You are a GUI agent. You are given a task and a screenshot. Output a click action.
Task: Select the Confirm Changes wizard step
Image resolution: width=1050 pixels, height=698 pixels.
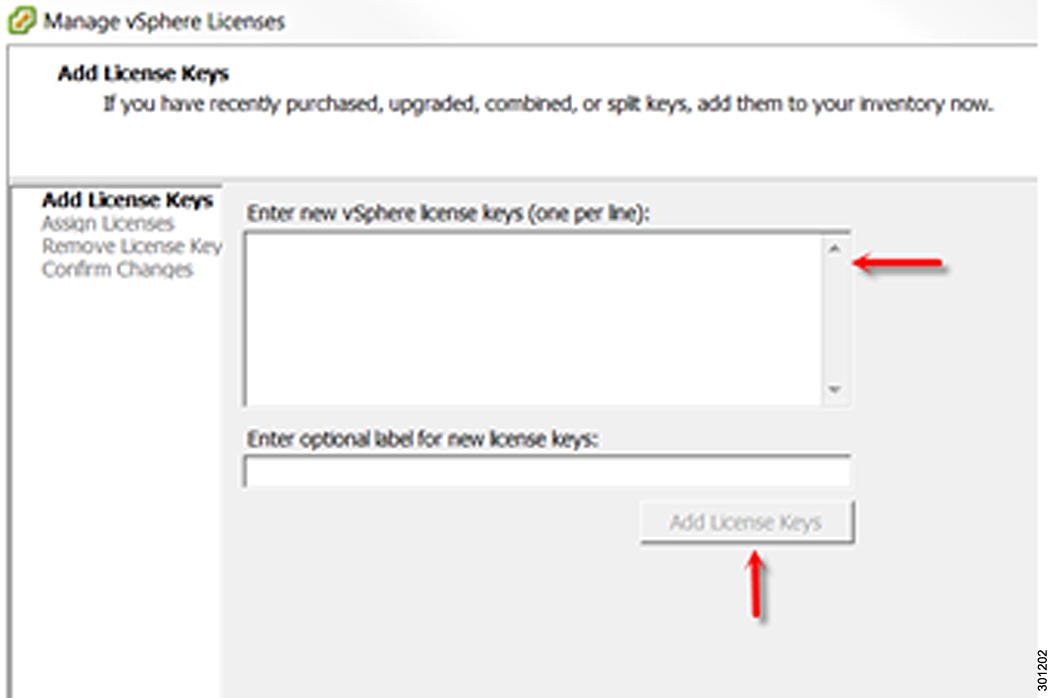click(117, 269)
